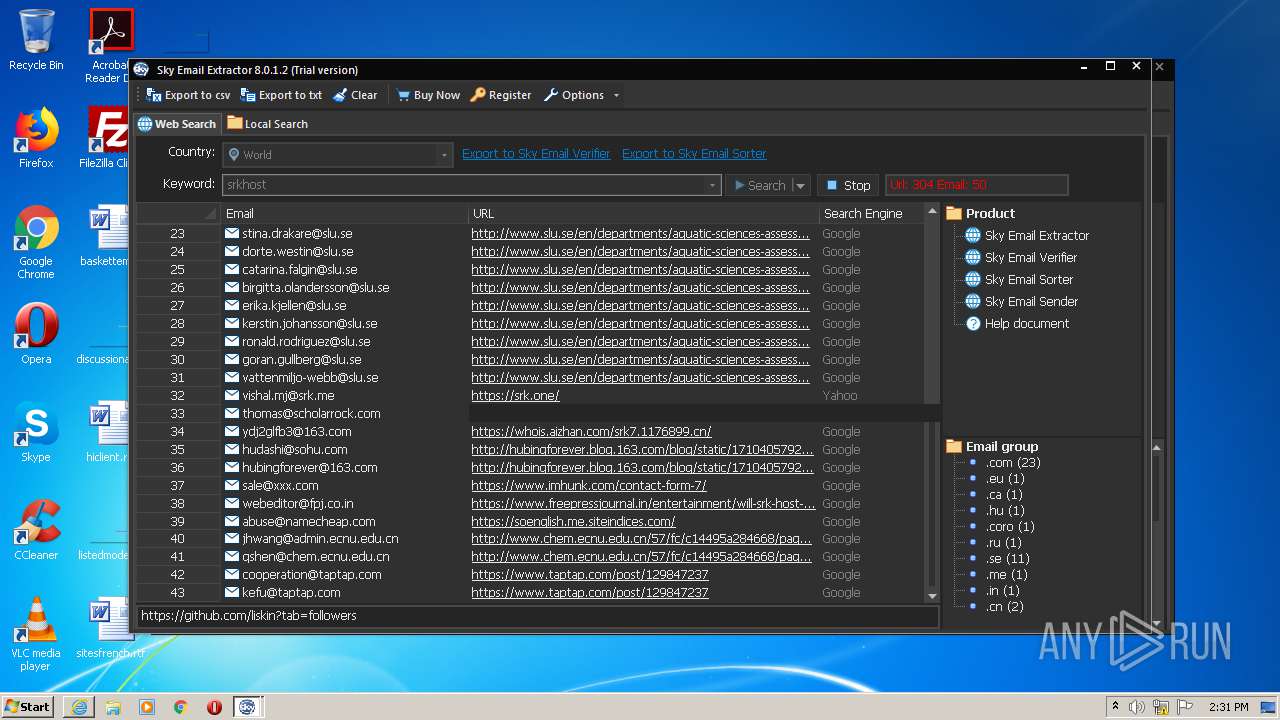Open soenglish.me.siteindices.com link
This screenshot has height=720, width=1280.
[573, 522]
